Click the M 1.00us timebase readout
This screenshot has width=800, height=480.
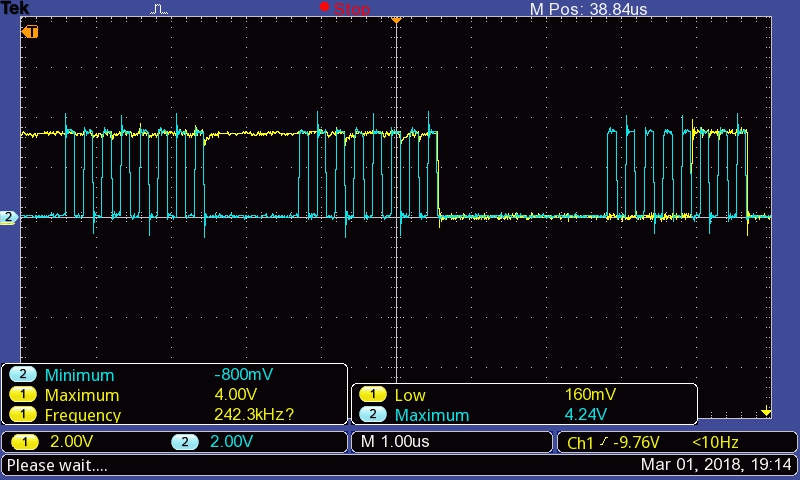[395, 442]
